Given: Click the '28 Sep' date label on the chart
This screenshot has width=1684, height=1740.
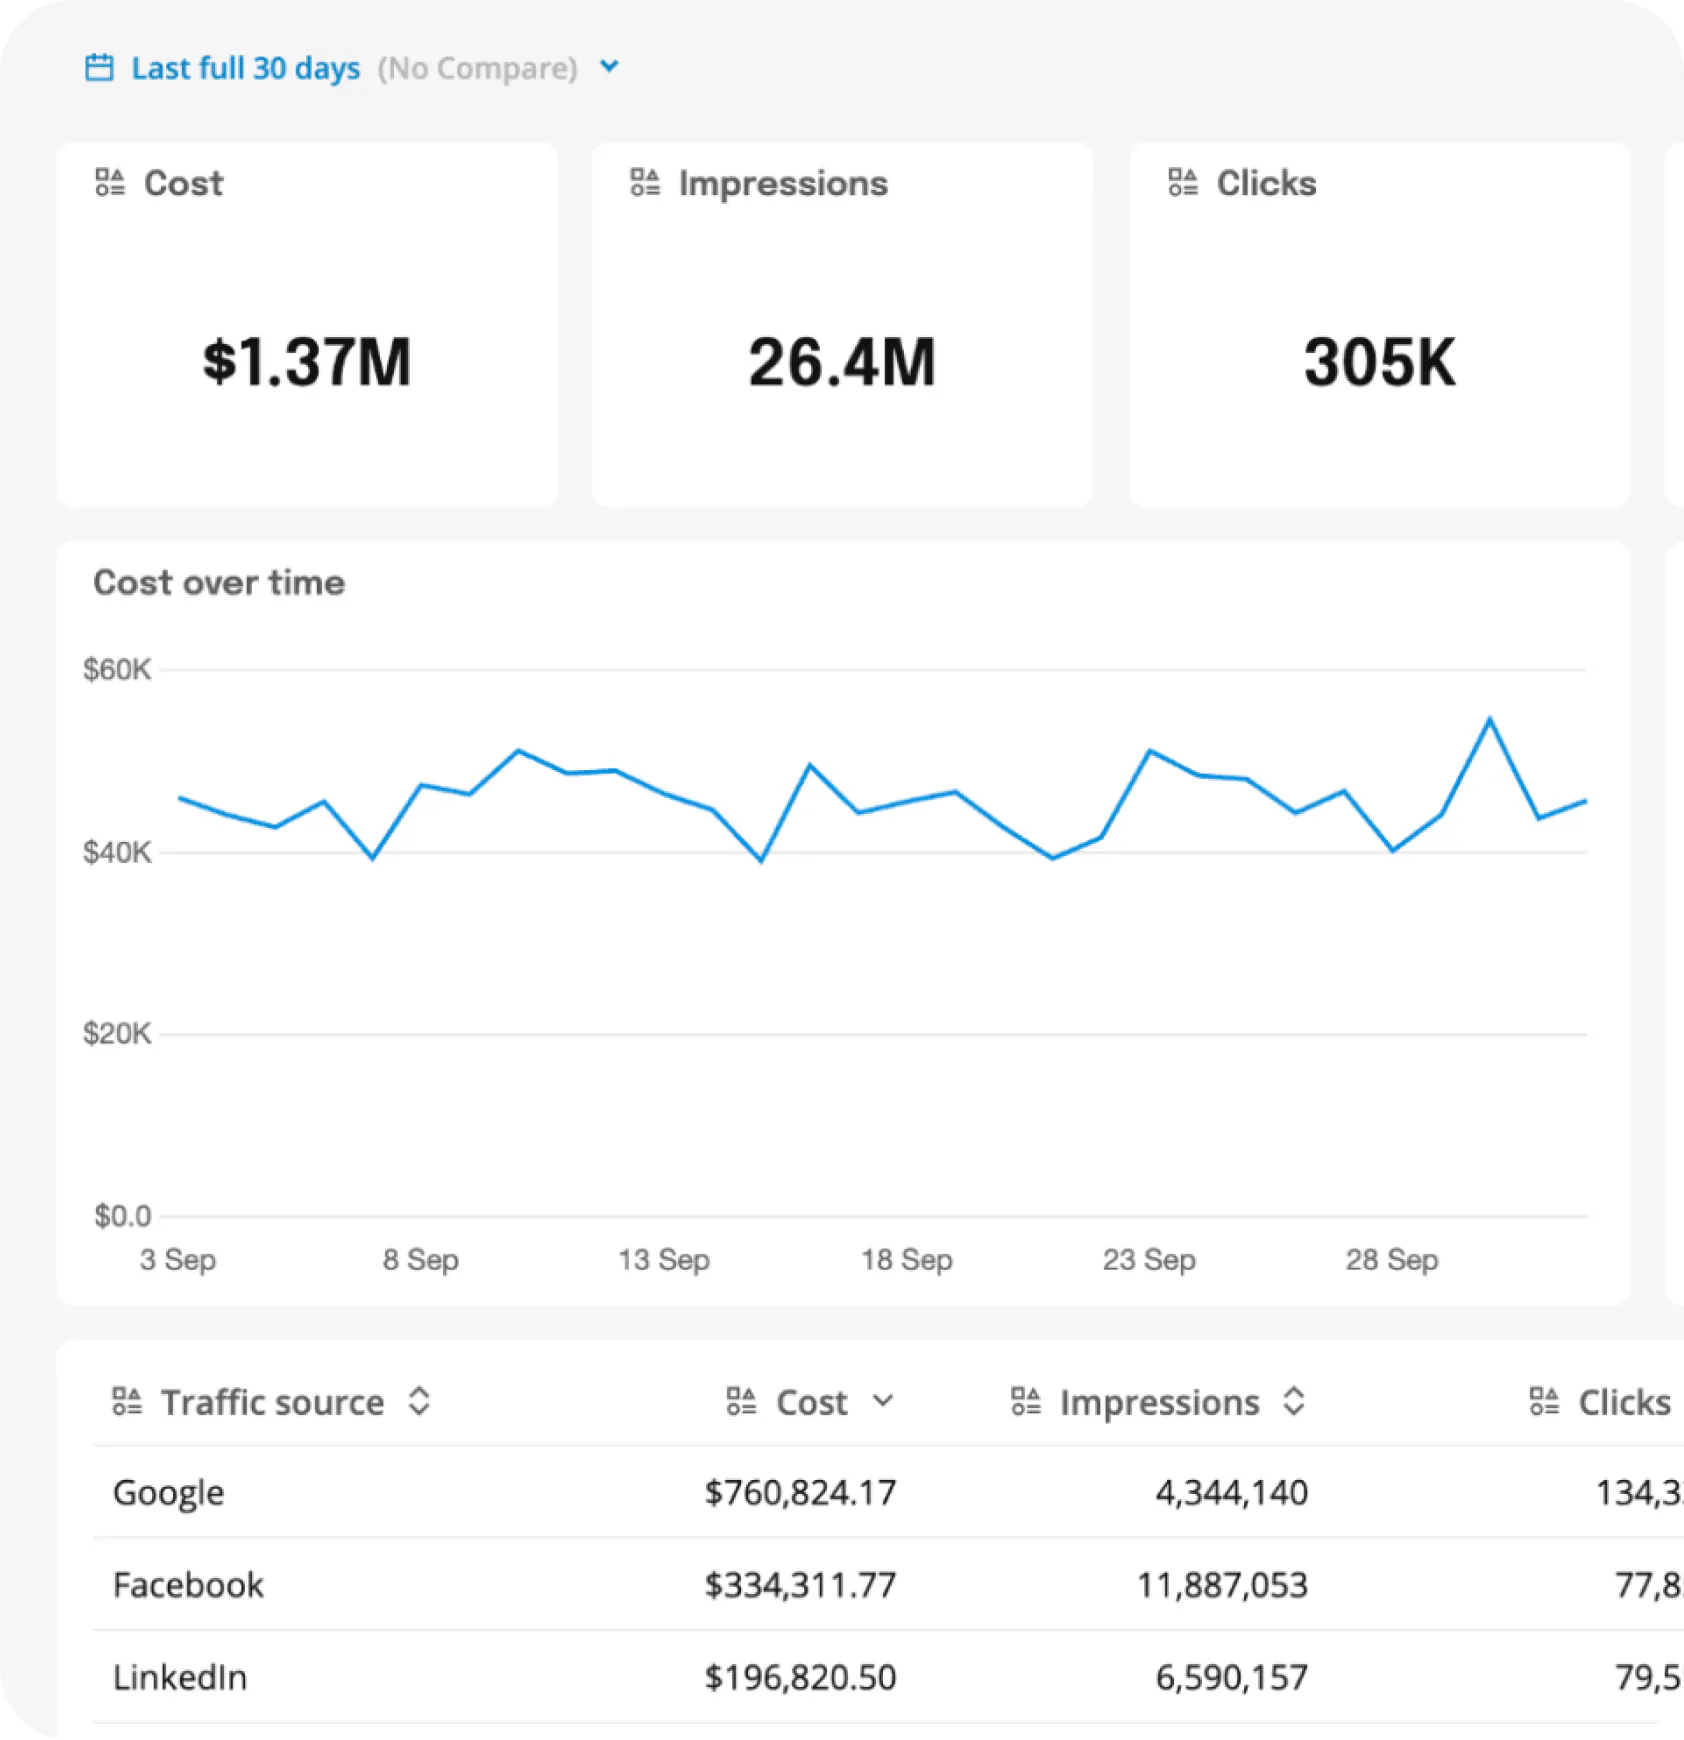Looking at the screenshot, I should pyautogui.click(x=1392, y=1260).
